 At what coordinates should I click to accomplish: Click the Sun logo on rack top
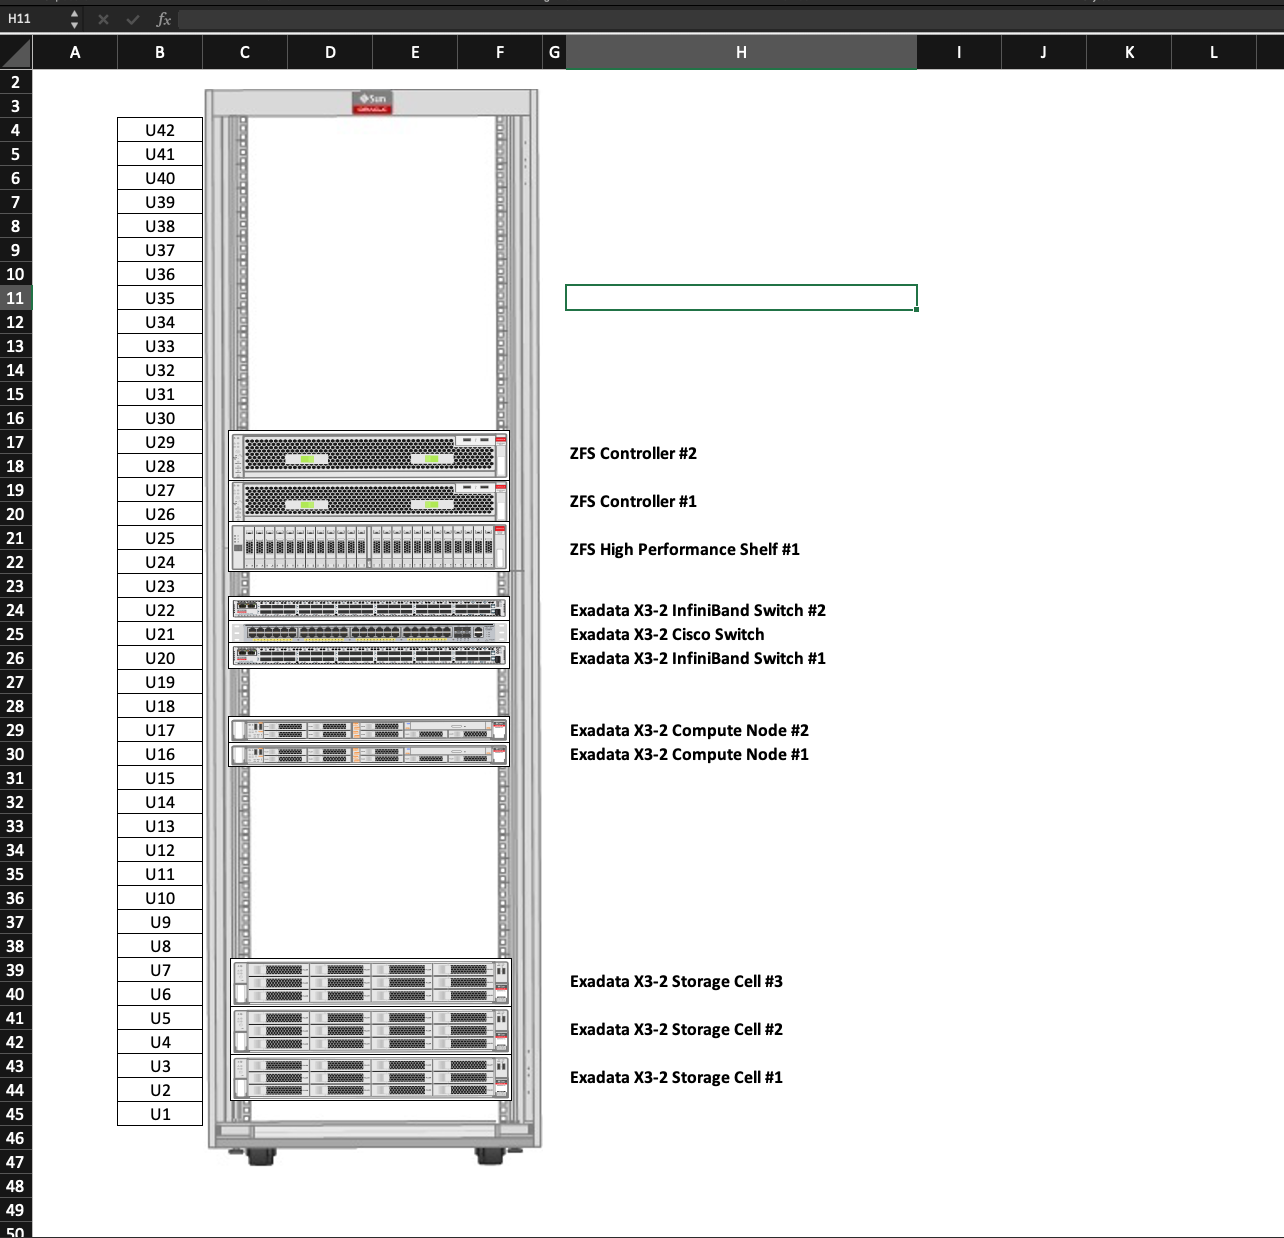pyautogui.click(x=372, y=102)
